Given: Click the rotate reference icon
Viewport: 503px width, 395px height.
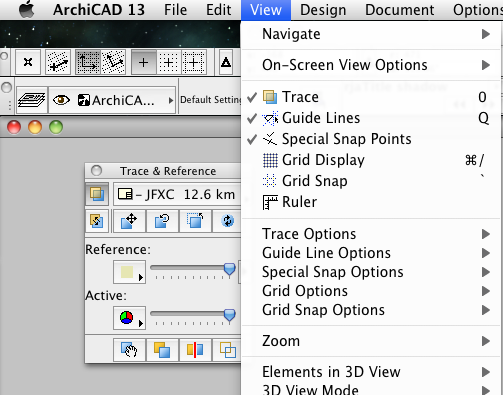Looking at the screenshot, I should [x=162, y=221].
